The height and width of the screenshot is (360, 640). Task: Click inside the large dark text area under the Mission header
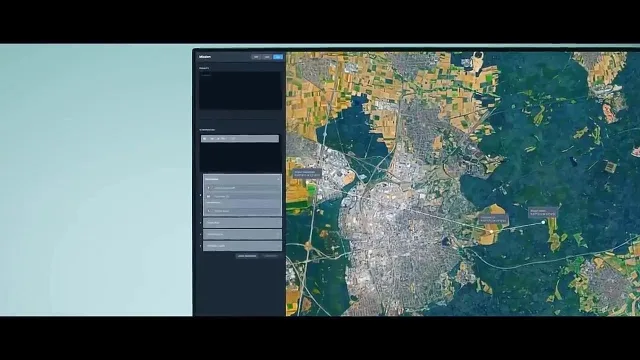(240, 91)
